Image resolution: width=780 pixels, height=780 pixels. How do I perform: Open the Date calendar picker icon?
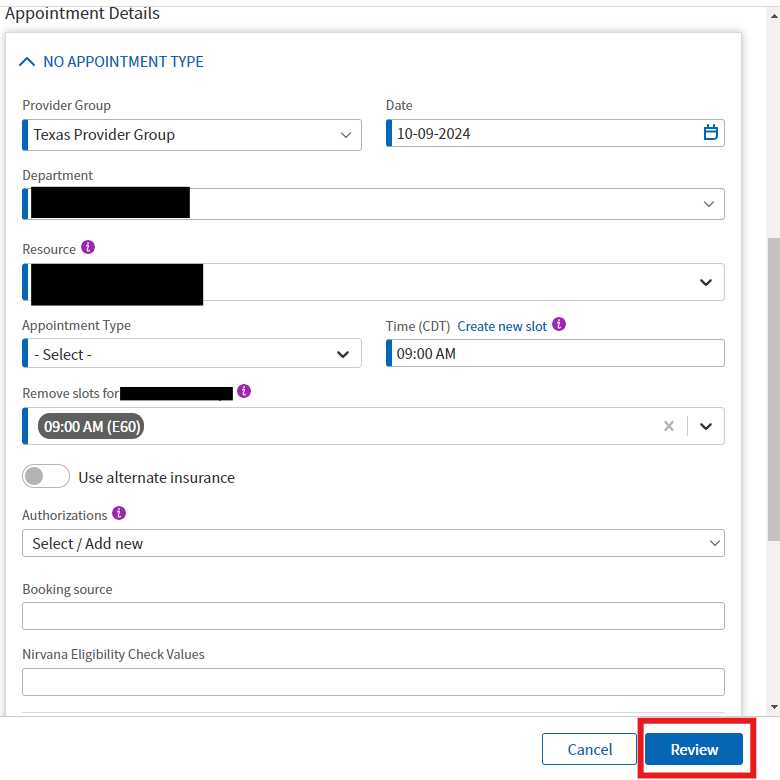click(710, 133)
